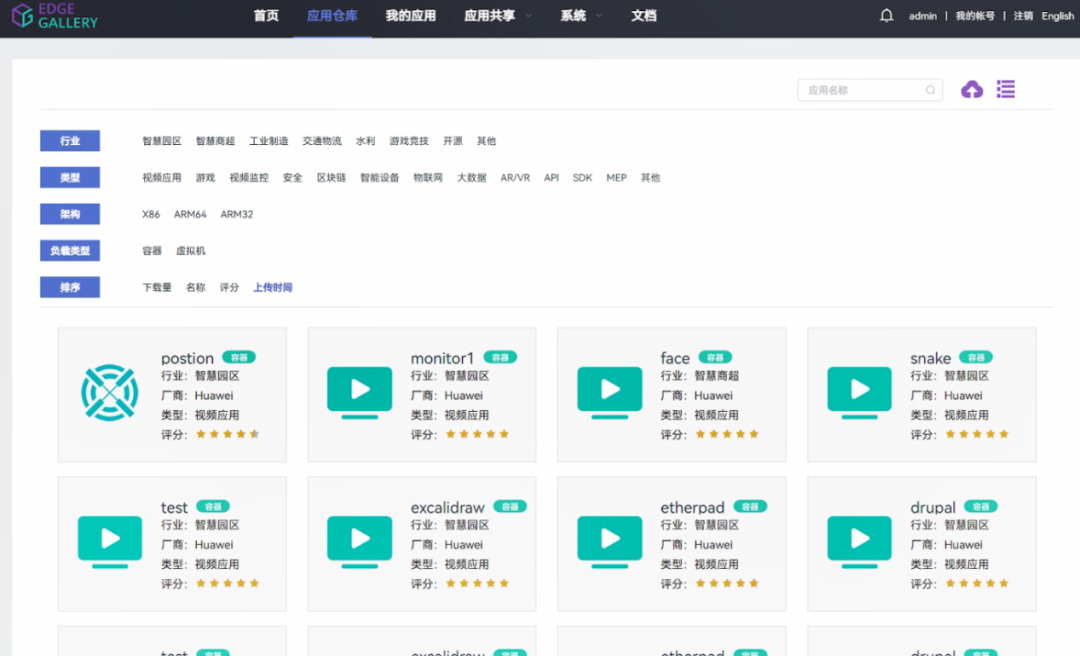Click the 容器 badge next to monitor1
The height and width of the screenshot is (656, 1080).
500,357
